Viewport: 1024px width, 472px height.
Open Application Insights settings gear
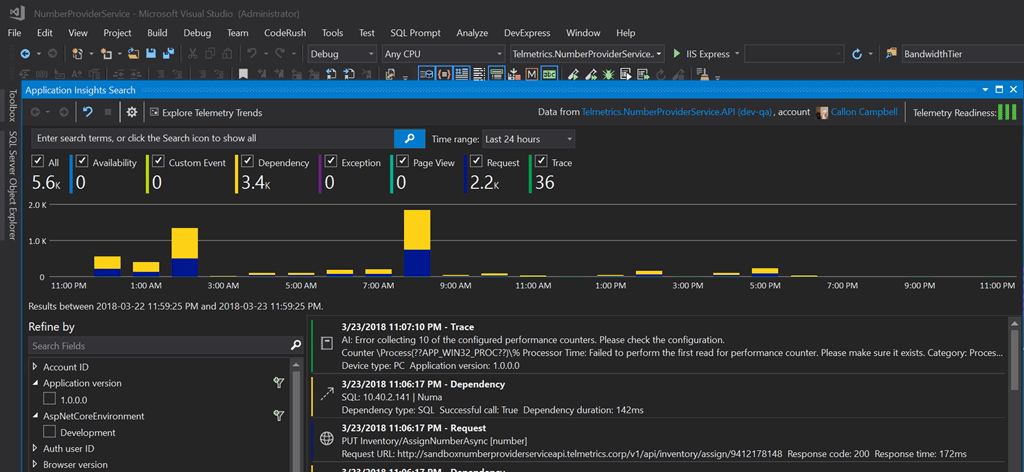click(132, 113)
